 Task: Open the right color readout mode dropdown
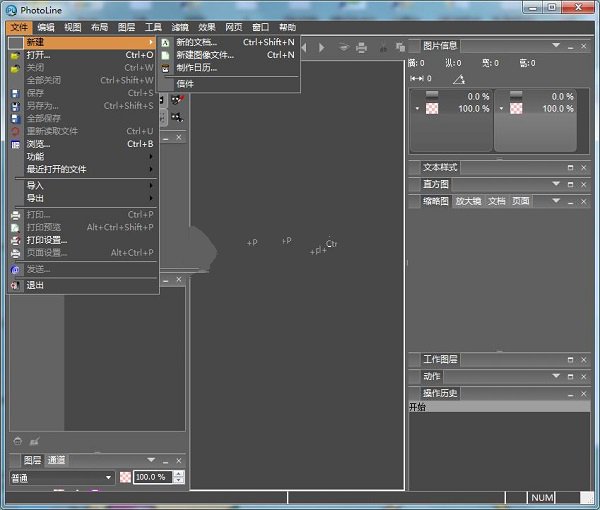coord(502,109)
